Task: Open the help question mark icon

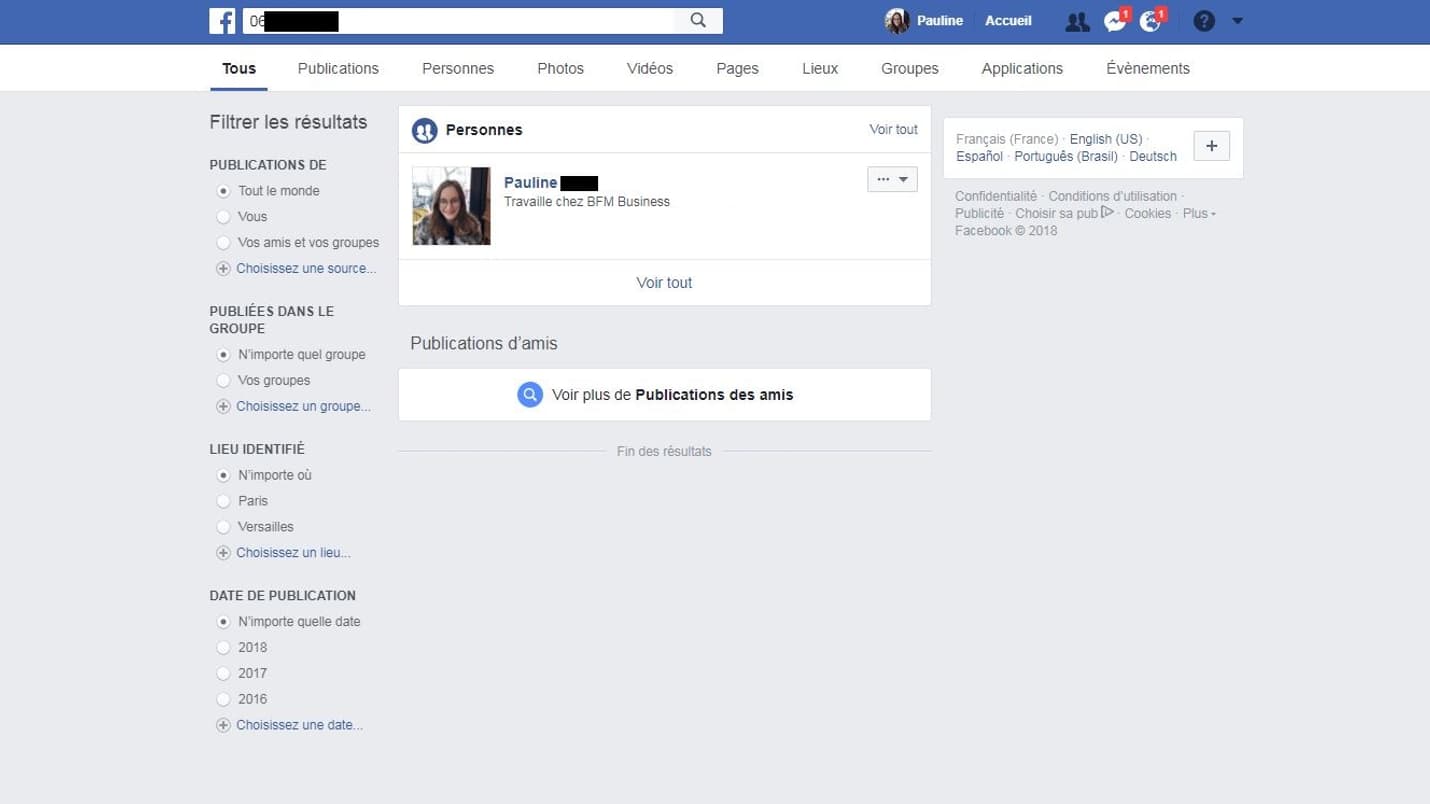Action: pos(1204,21)
